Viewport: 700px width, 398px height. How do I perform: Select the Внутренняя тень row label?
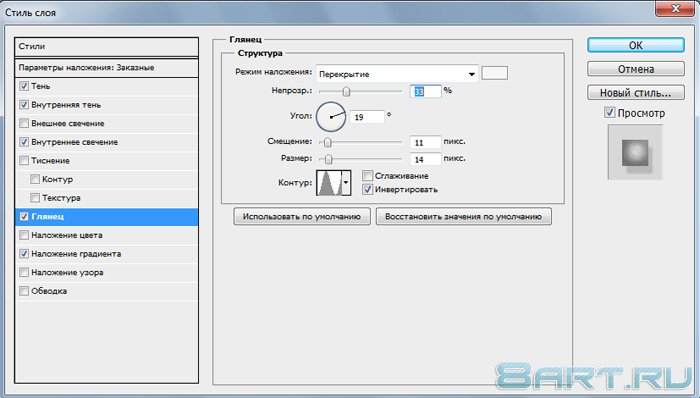click(66, 105)
